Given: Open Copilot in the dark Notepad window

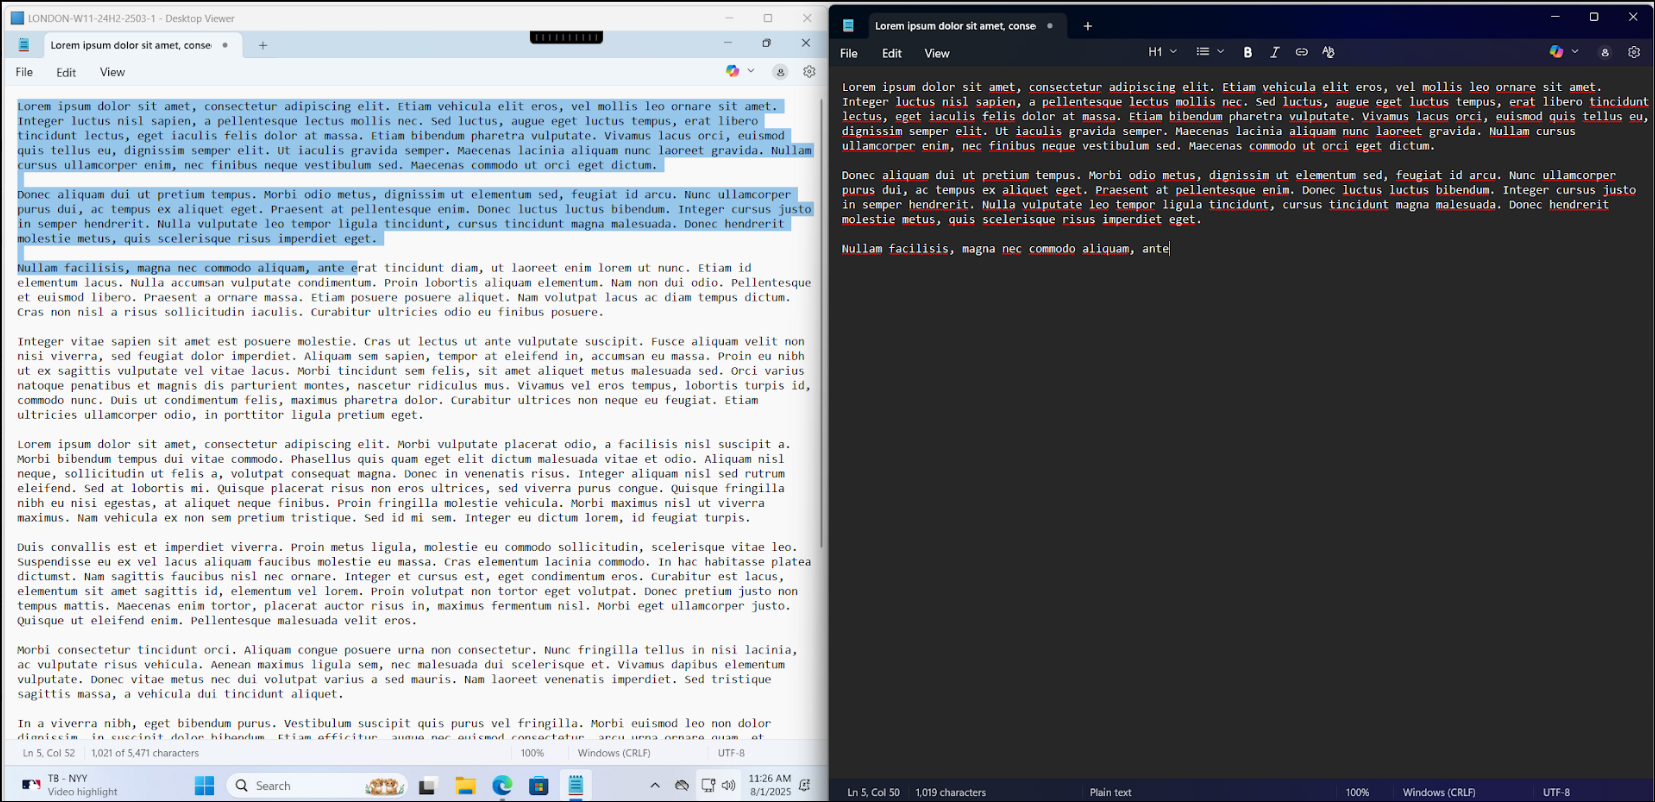Looking at the screenshot, I should click(1556, 52).
